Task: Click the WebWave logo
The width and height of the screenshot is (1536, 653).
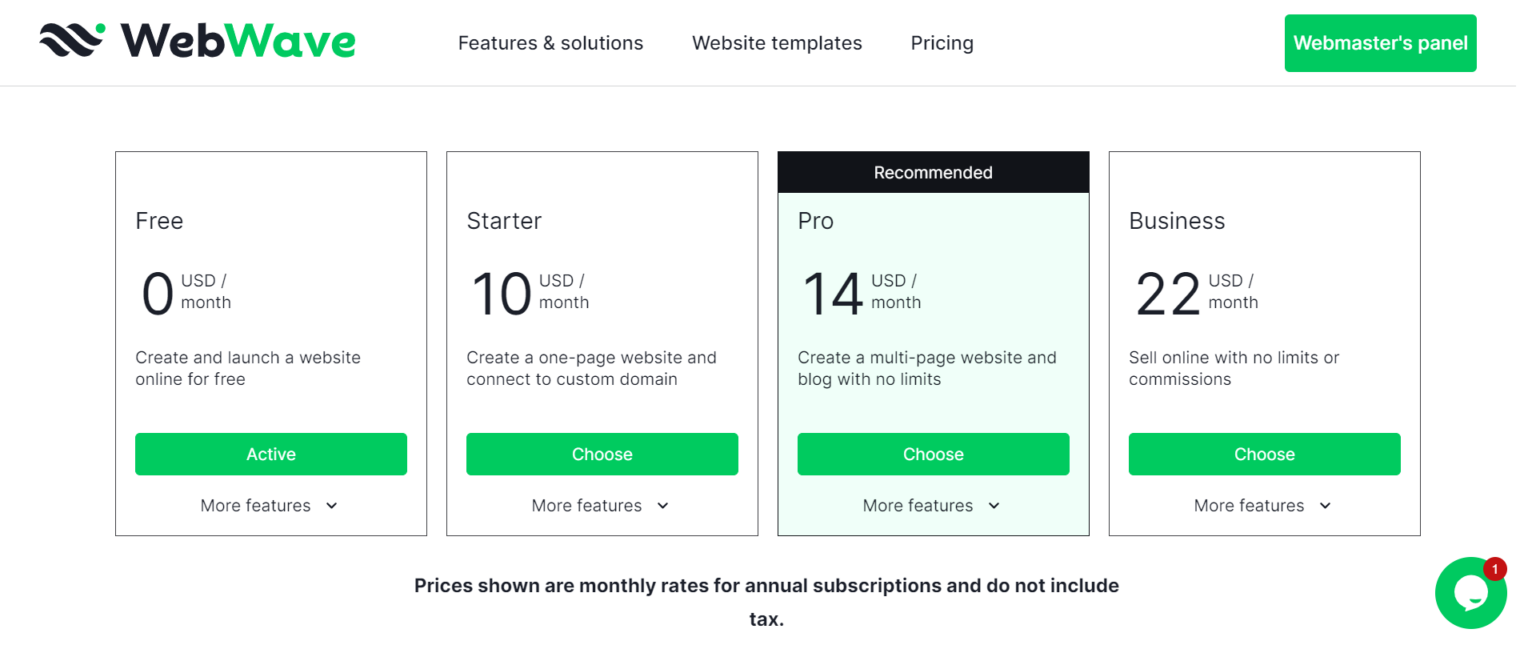Action: (196, 42)
